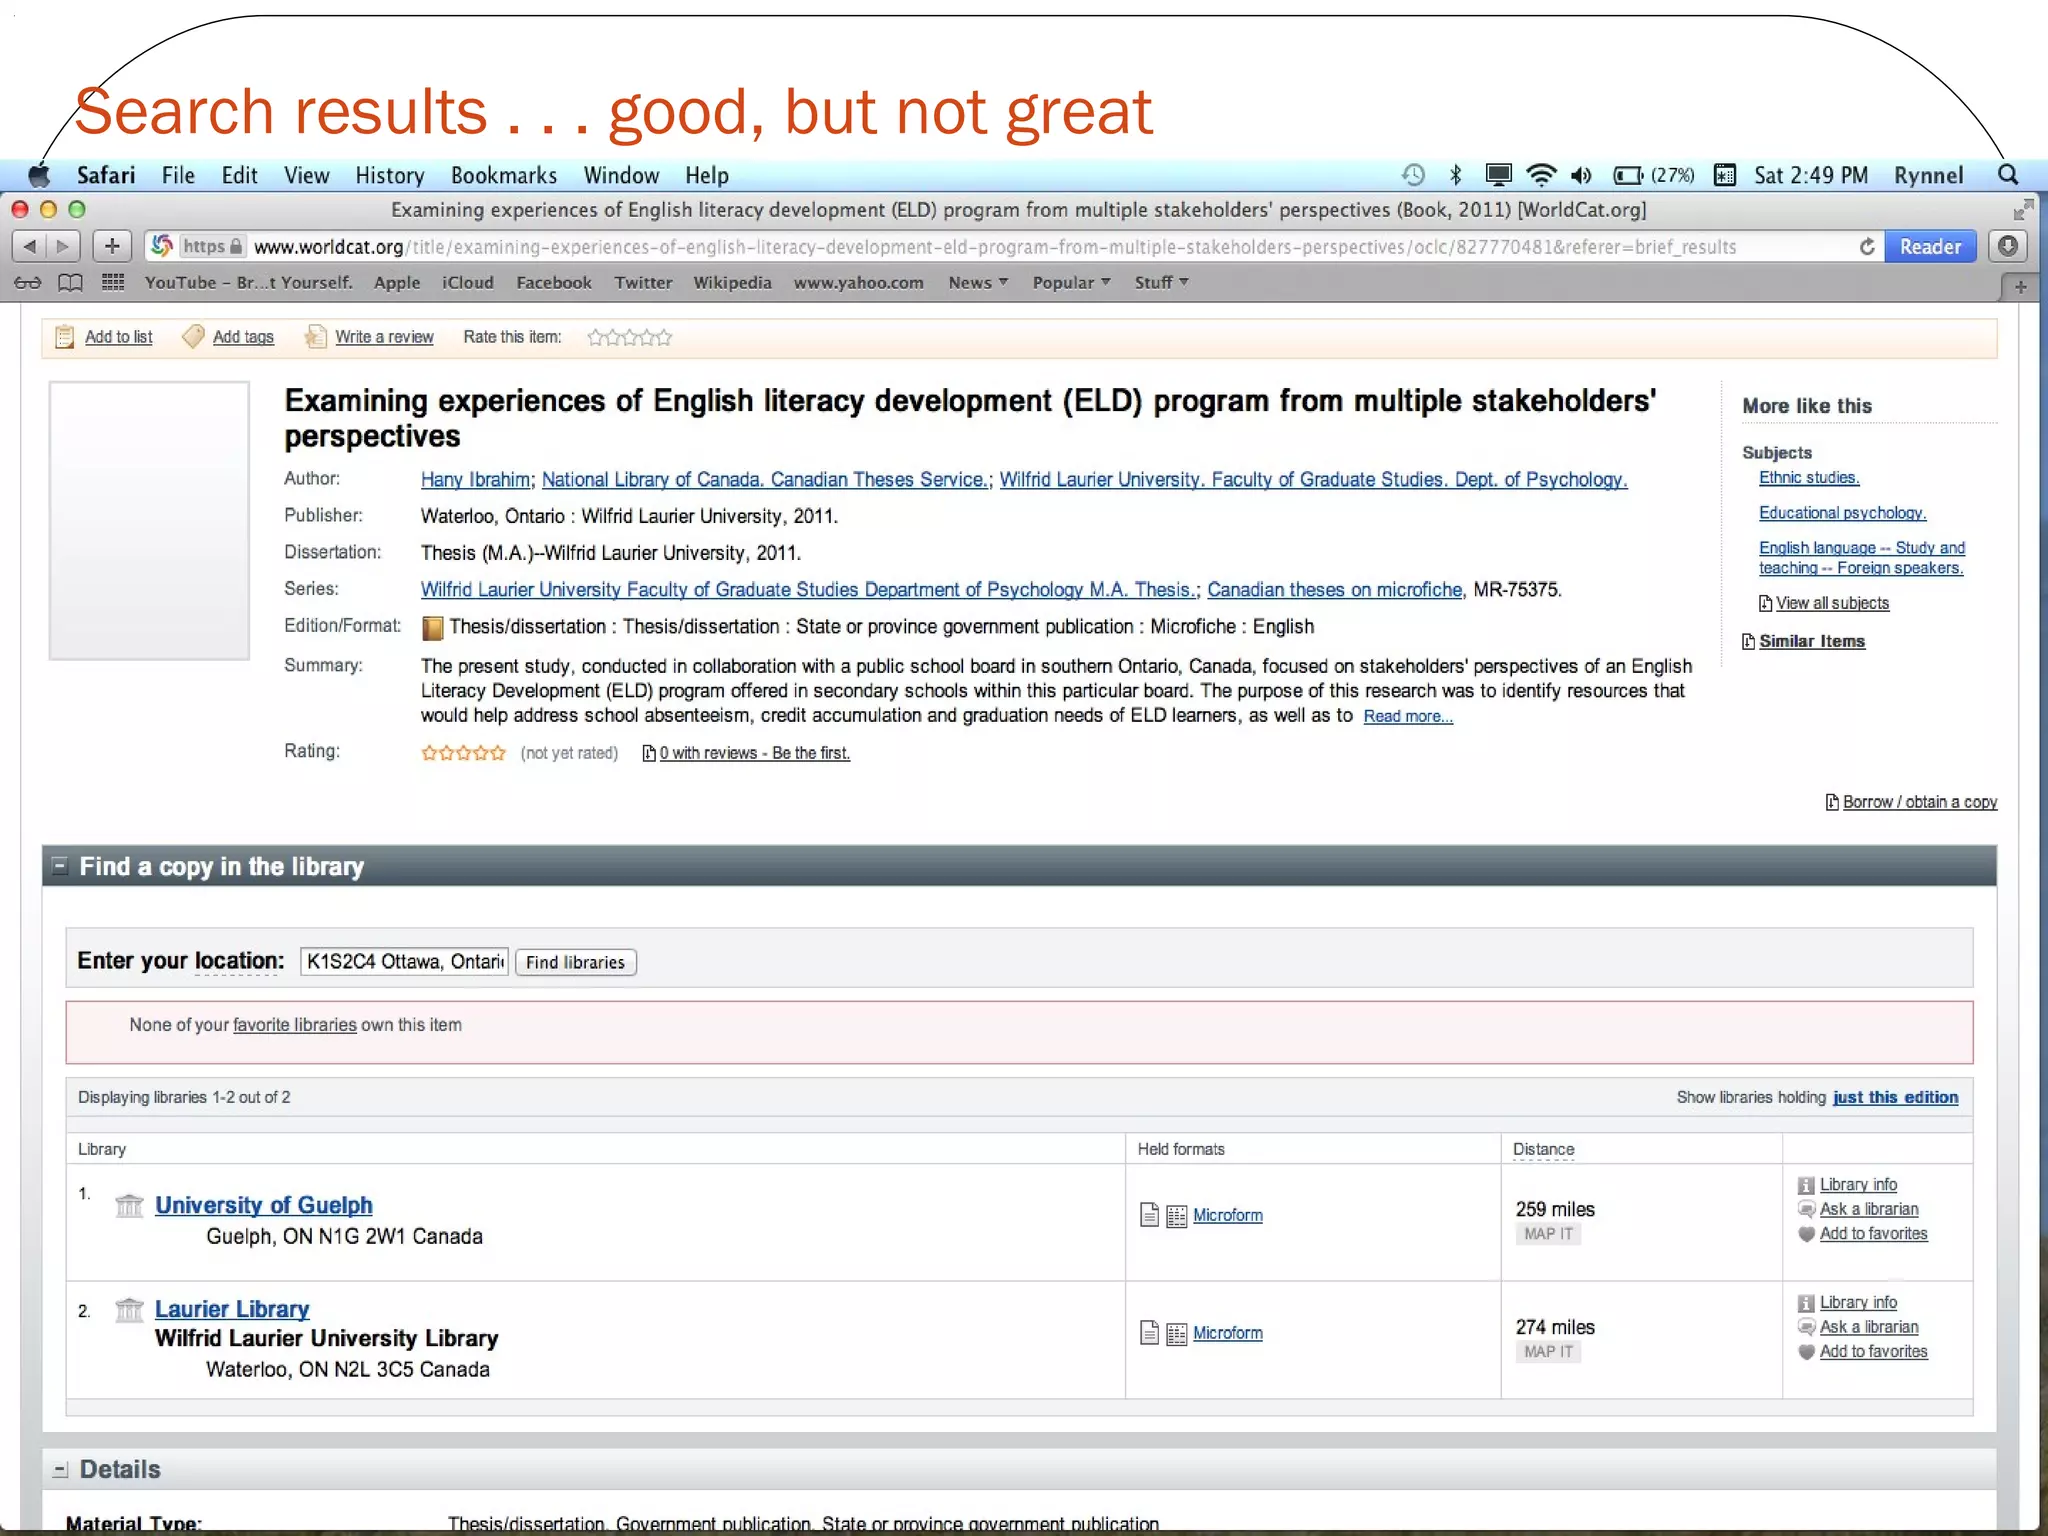Open the volume status icon
The height and width of the screenshot is (1536, 2048).
[1581, 175]
